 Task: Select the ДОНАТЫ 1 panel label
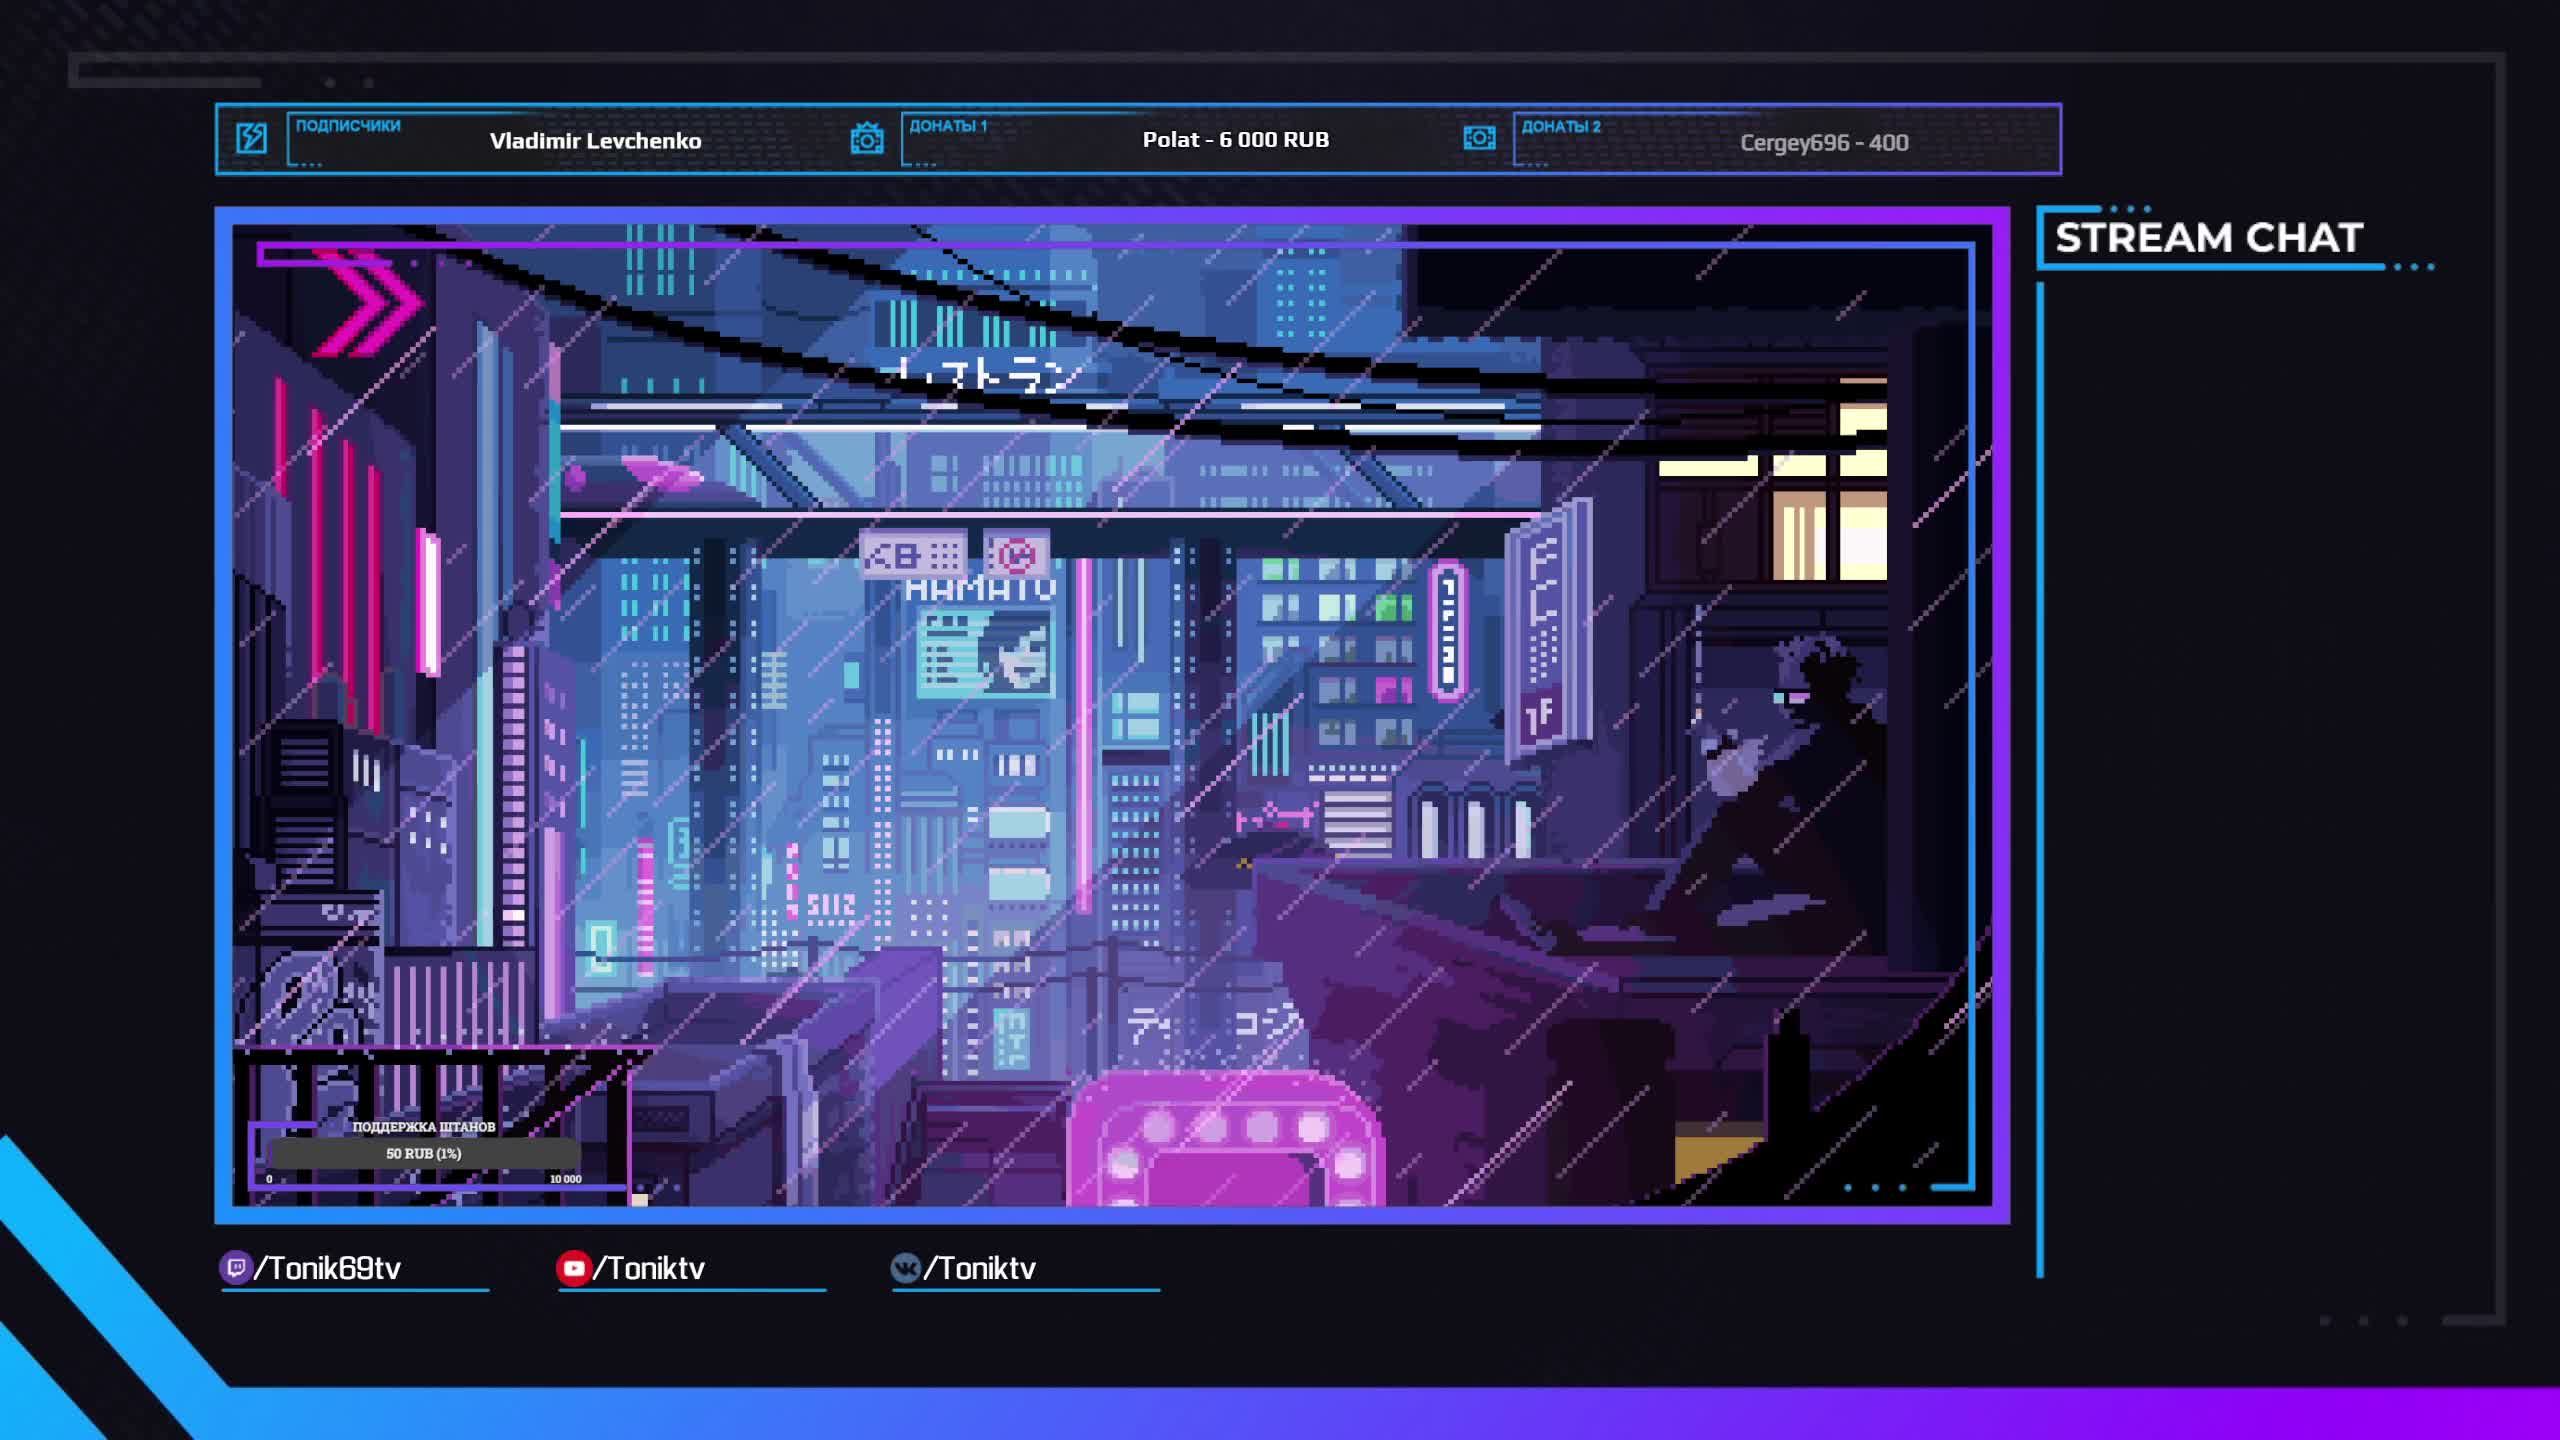(x=948, y=126)
